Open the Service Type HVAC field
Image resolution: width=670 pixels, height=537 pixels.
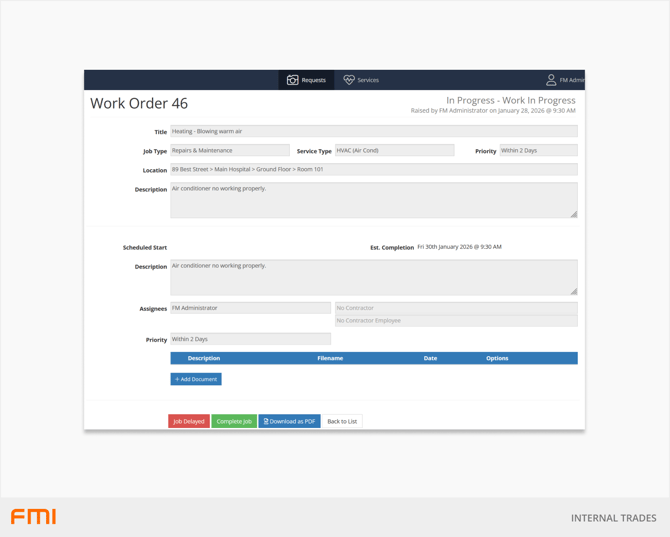(x=394, y=150)
